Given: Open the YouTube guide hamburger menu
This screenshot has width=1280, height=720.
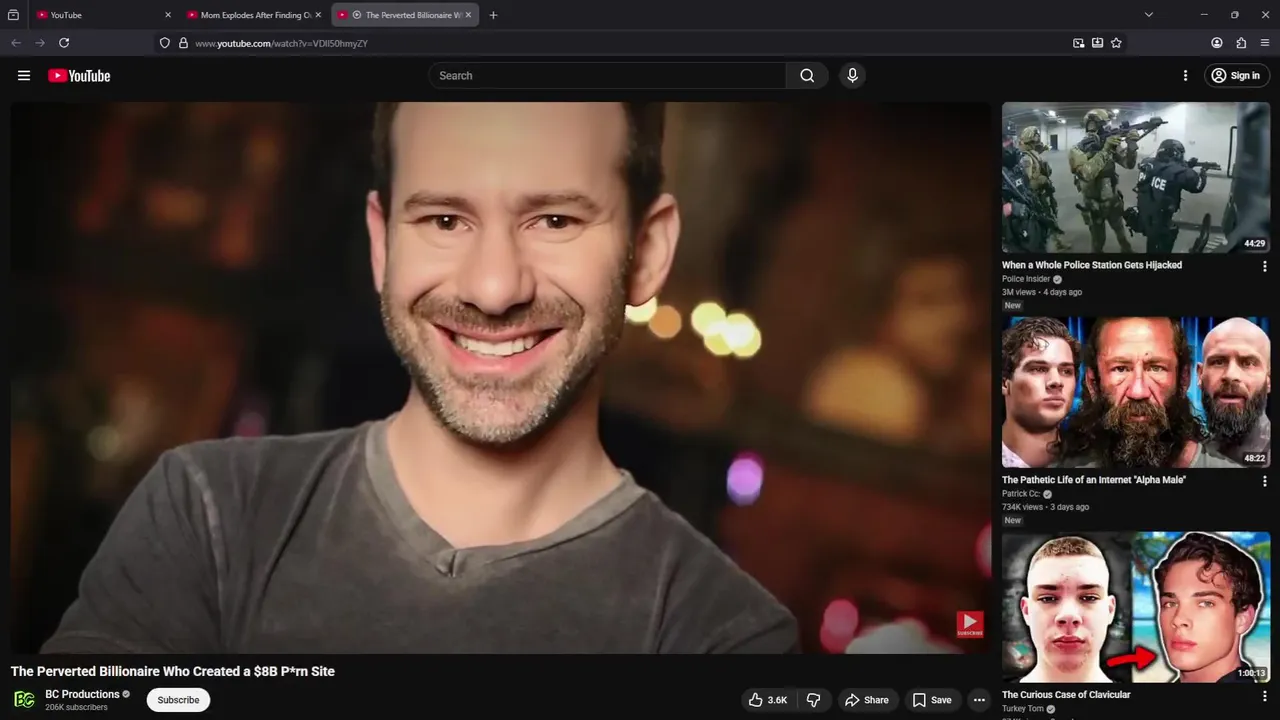Looking at the screenshot, I should (24, 76).
